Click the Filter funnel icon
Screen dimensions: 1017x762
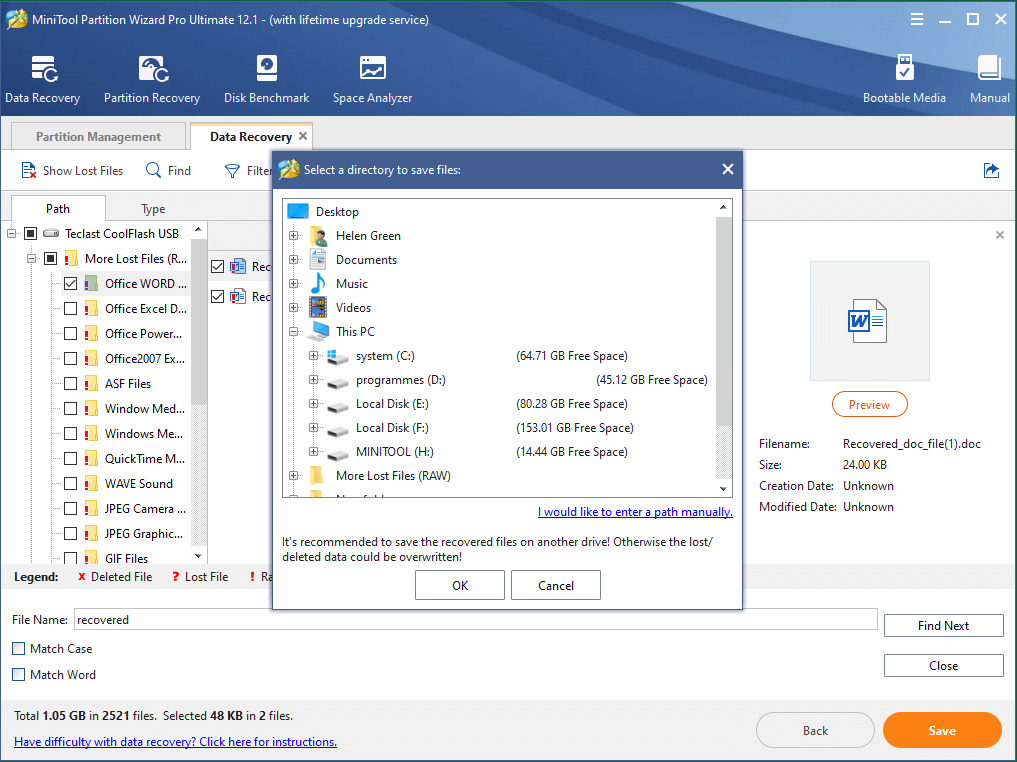pyautogui.click(x=232, y=171)
